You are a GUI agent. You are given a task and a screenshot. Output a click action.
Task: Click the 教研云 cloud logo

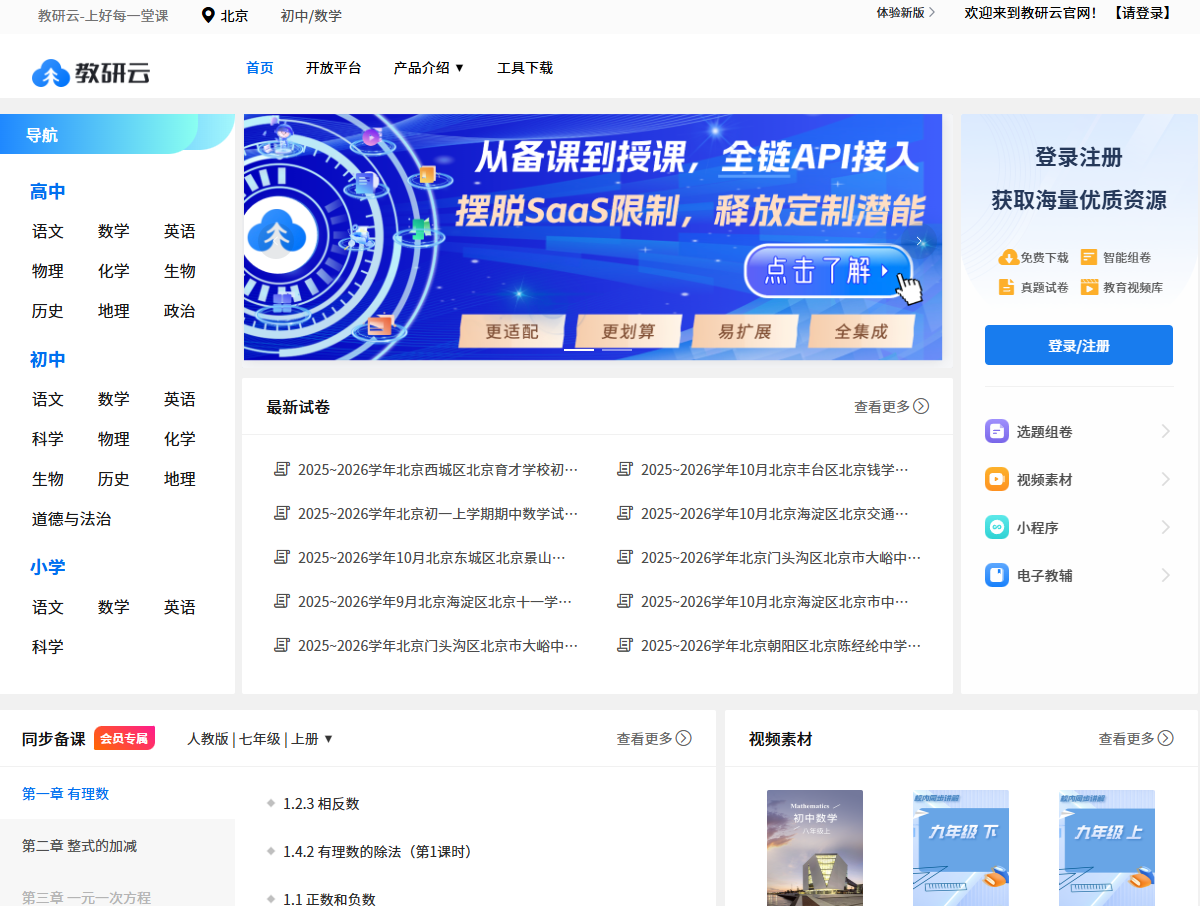pos(49,72)
